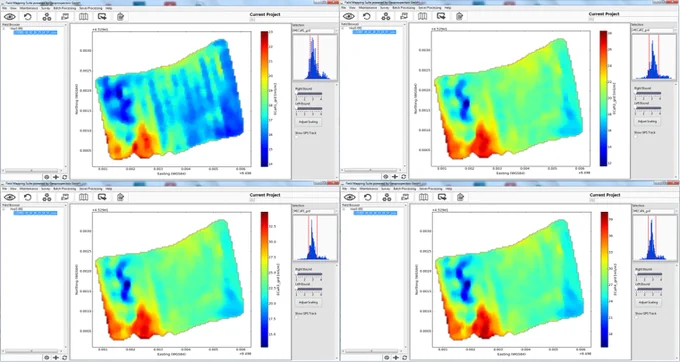Open the Selection dropdown in bottom-right window
The image size is (680, 362).
(x=655, y=211)
